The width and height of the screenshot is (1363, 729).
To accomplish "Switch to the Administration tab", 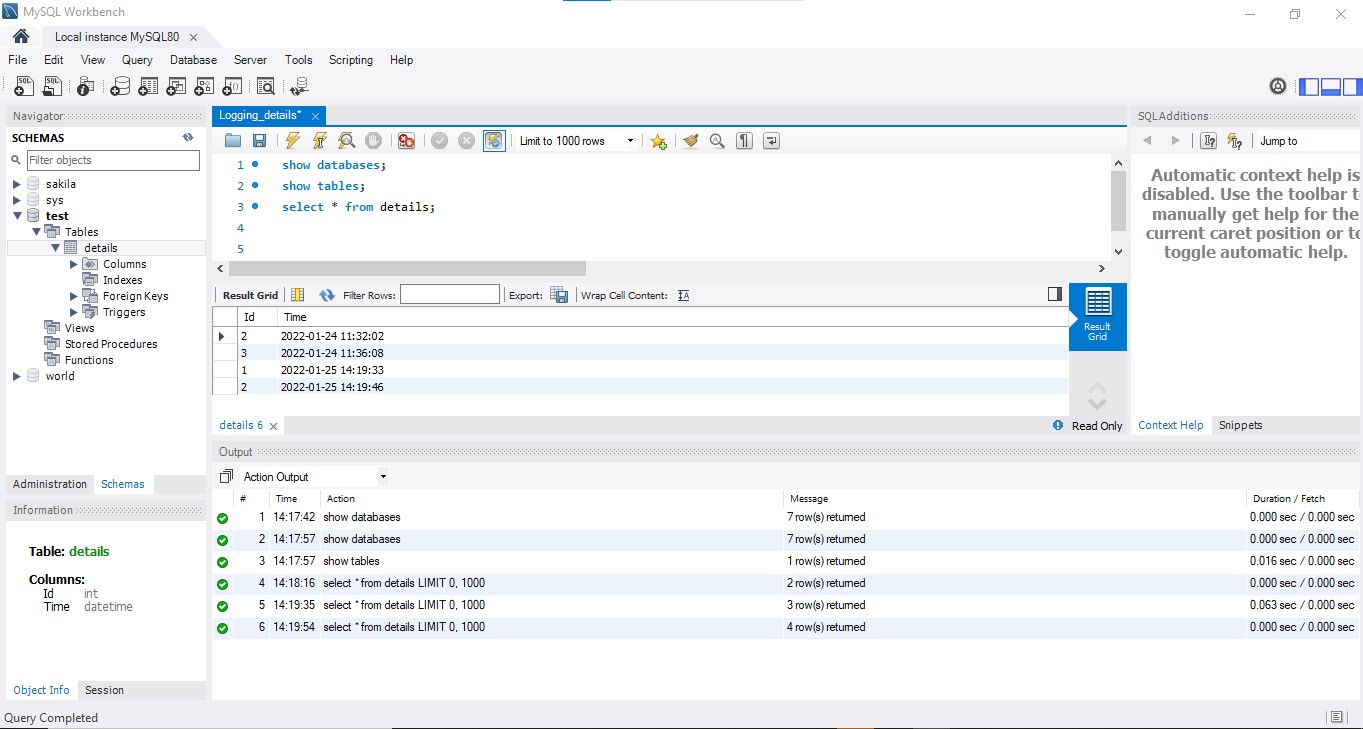I will tap(50, 484).
